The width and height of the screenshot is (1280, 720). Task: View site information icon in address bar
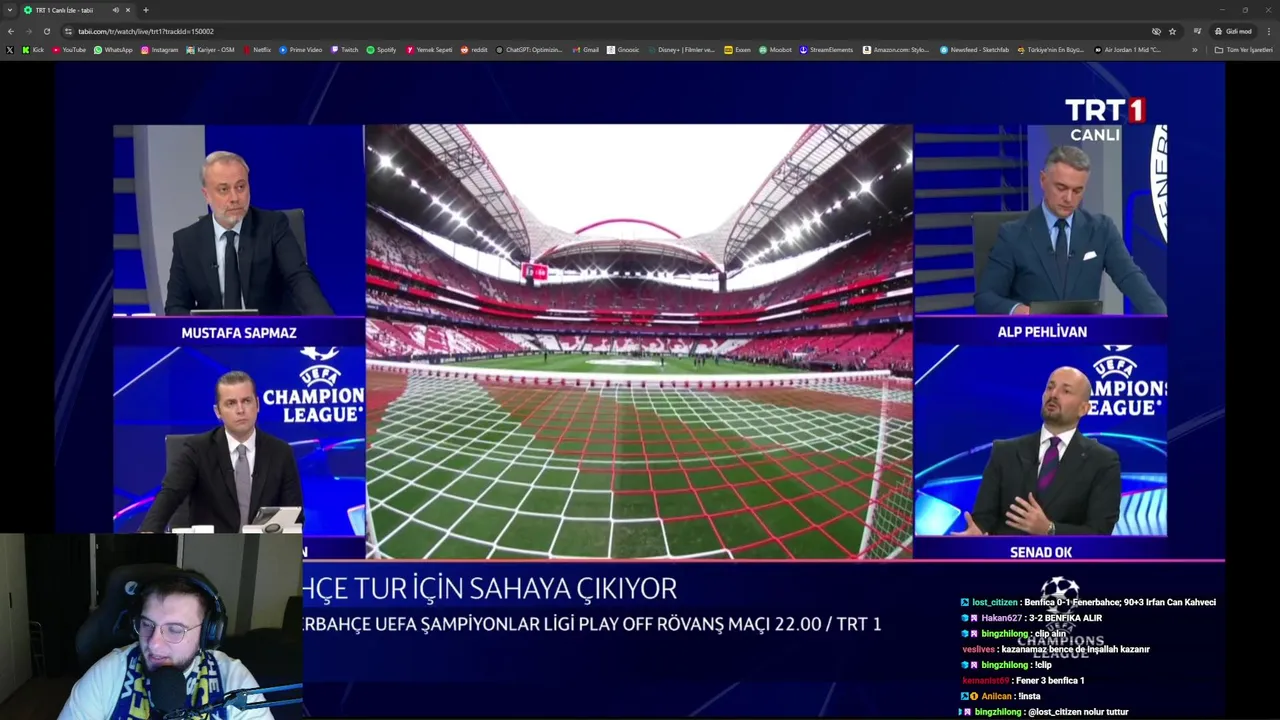68,31
